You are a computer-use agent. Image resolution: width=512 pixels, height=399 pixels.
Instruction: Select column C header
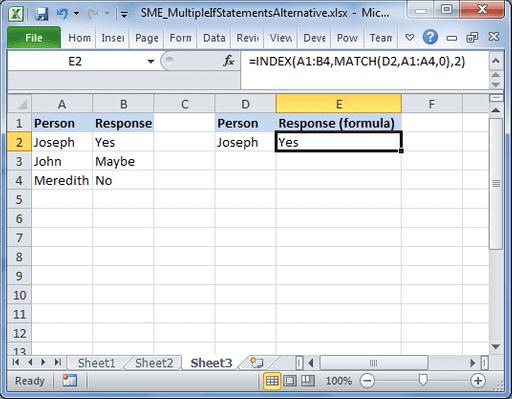click(185, 104)
